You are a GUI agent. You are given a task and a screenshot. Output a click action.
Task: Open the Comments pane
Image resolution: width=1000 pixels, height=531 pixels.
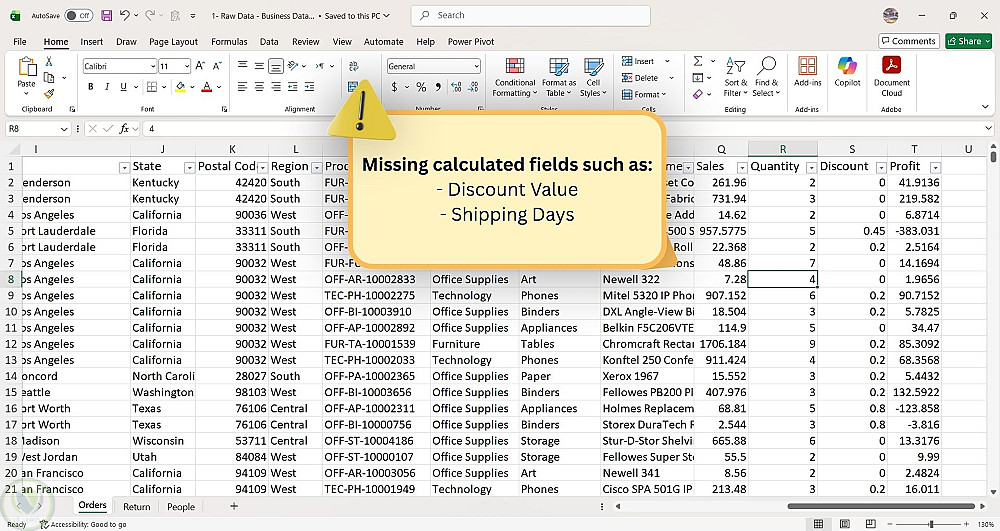[x=909, y=41]
